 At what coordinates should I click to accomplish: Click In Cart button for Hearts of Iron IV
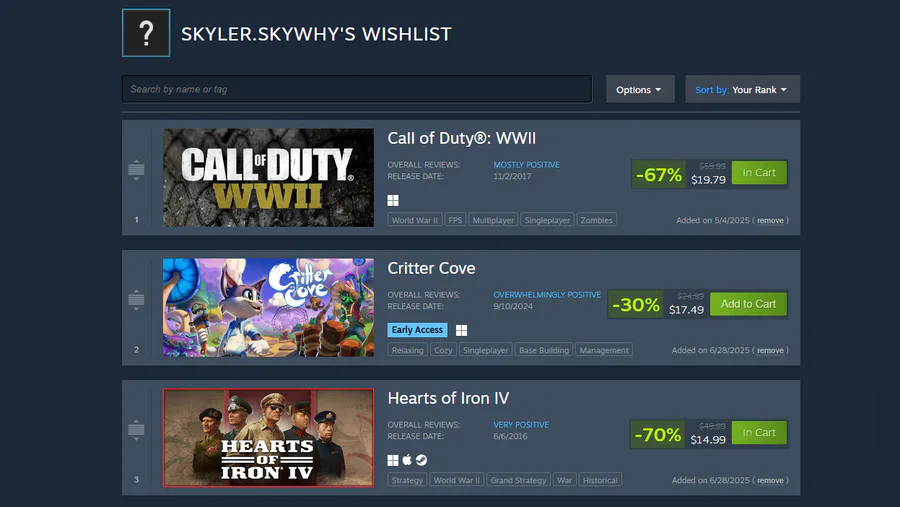pos(759,433)
